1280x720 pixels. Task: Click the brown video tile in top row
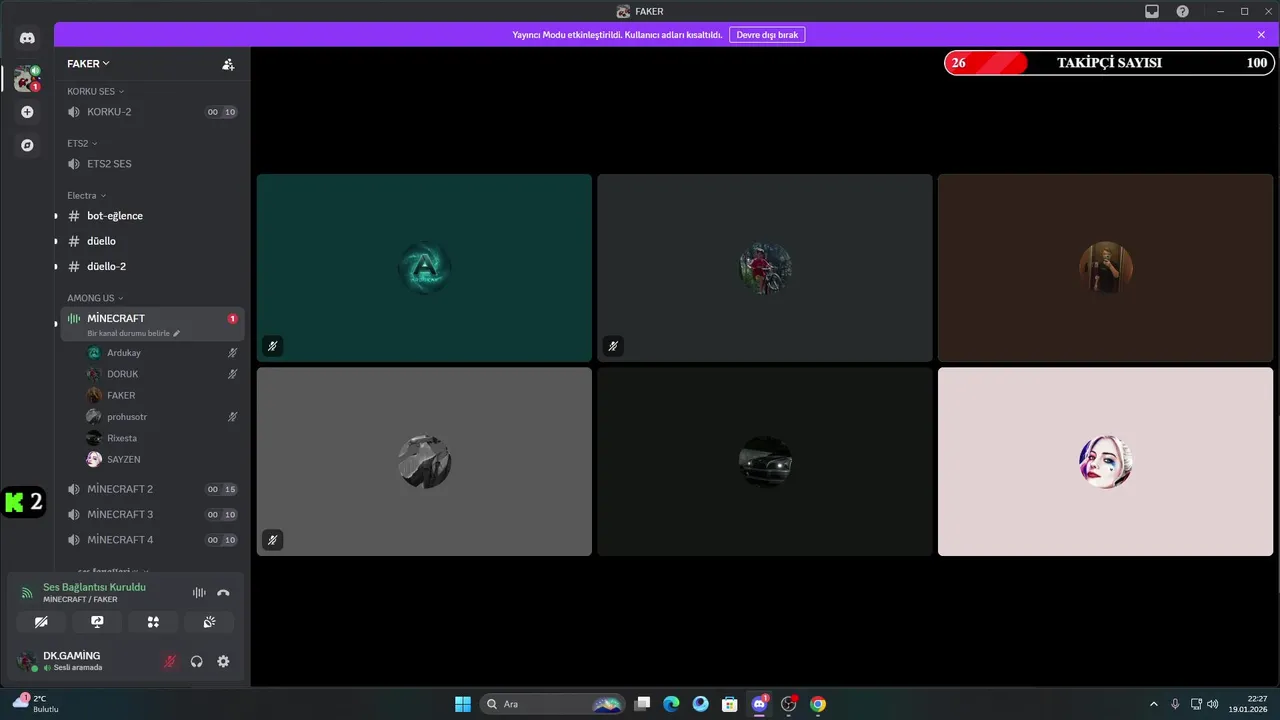coord(1105,268)
